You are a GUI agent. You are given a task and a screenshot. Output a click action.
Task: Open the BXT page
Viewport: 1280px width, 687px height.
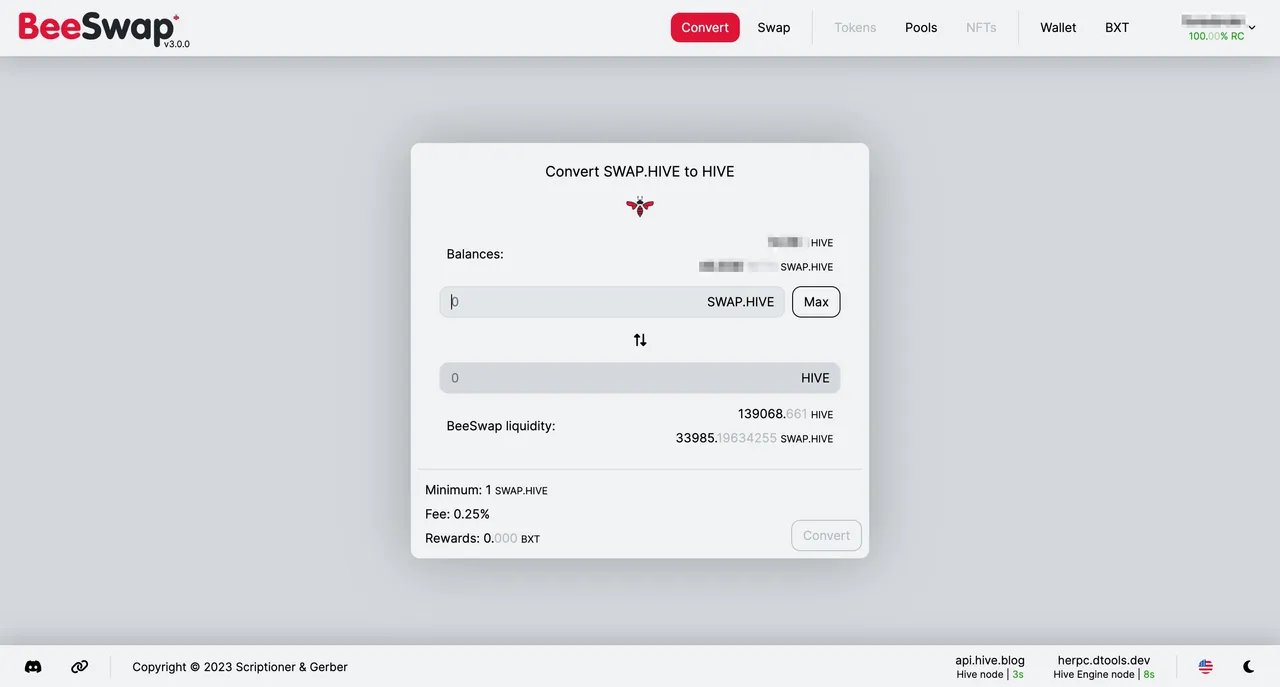click(1117, 27)
